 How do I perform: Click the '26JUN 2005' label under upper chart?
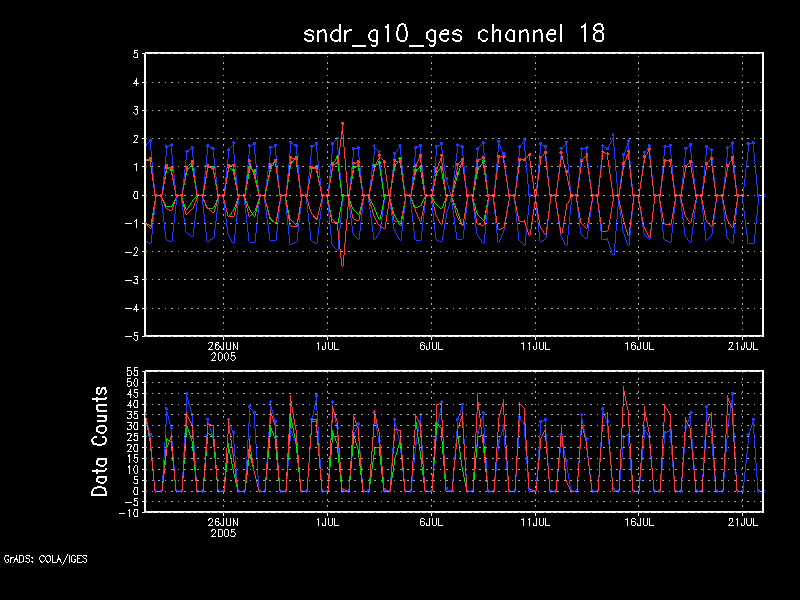[x=223, y=351]
